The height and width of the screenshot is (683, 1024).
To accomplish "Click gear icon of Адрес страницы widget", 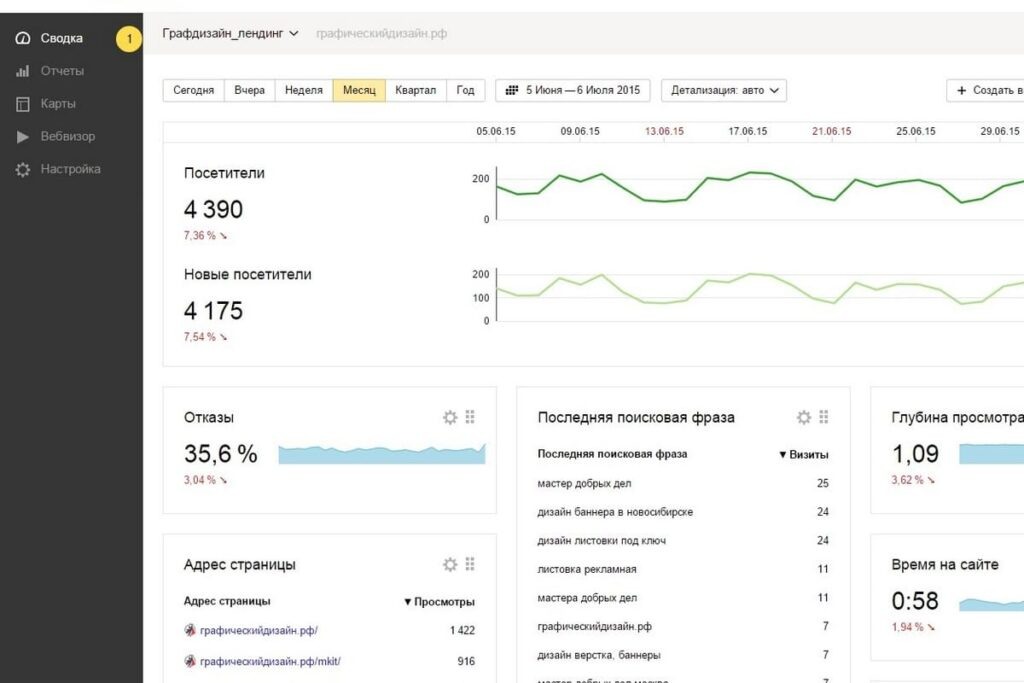I will point(450,564).
